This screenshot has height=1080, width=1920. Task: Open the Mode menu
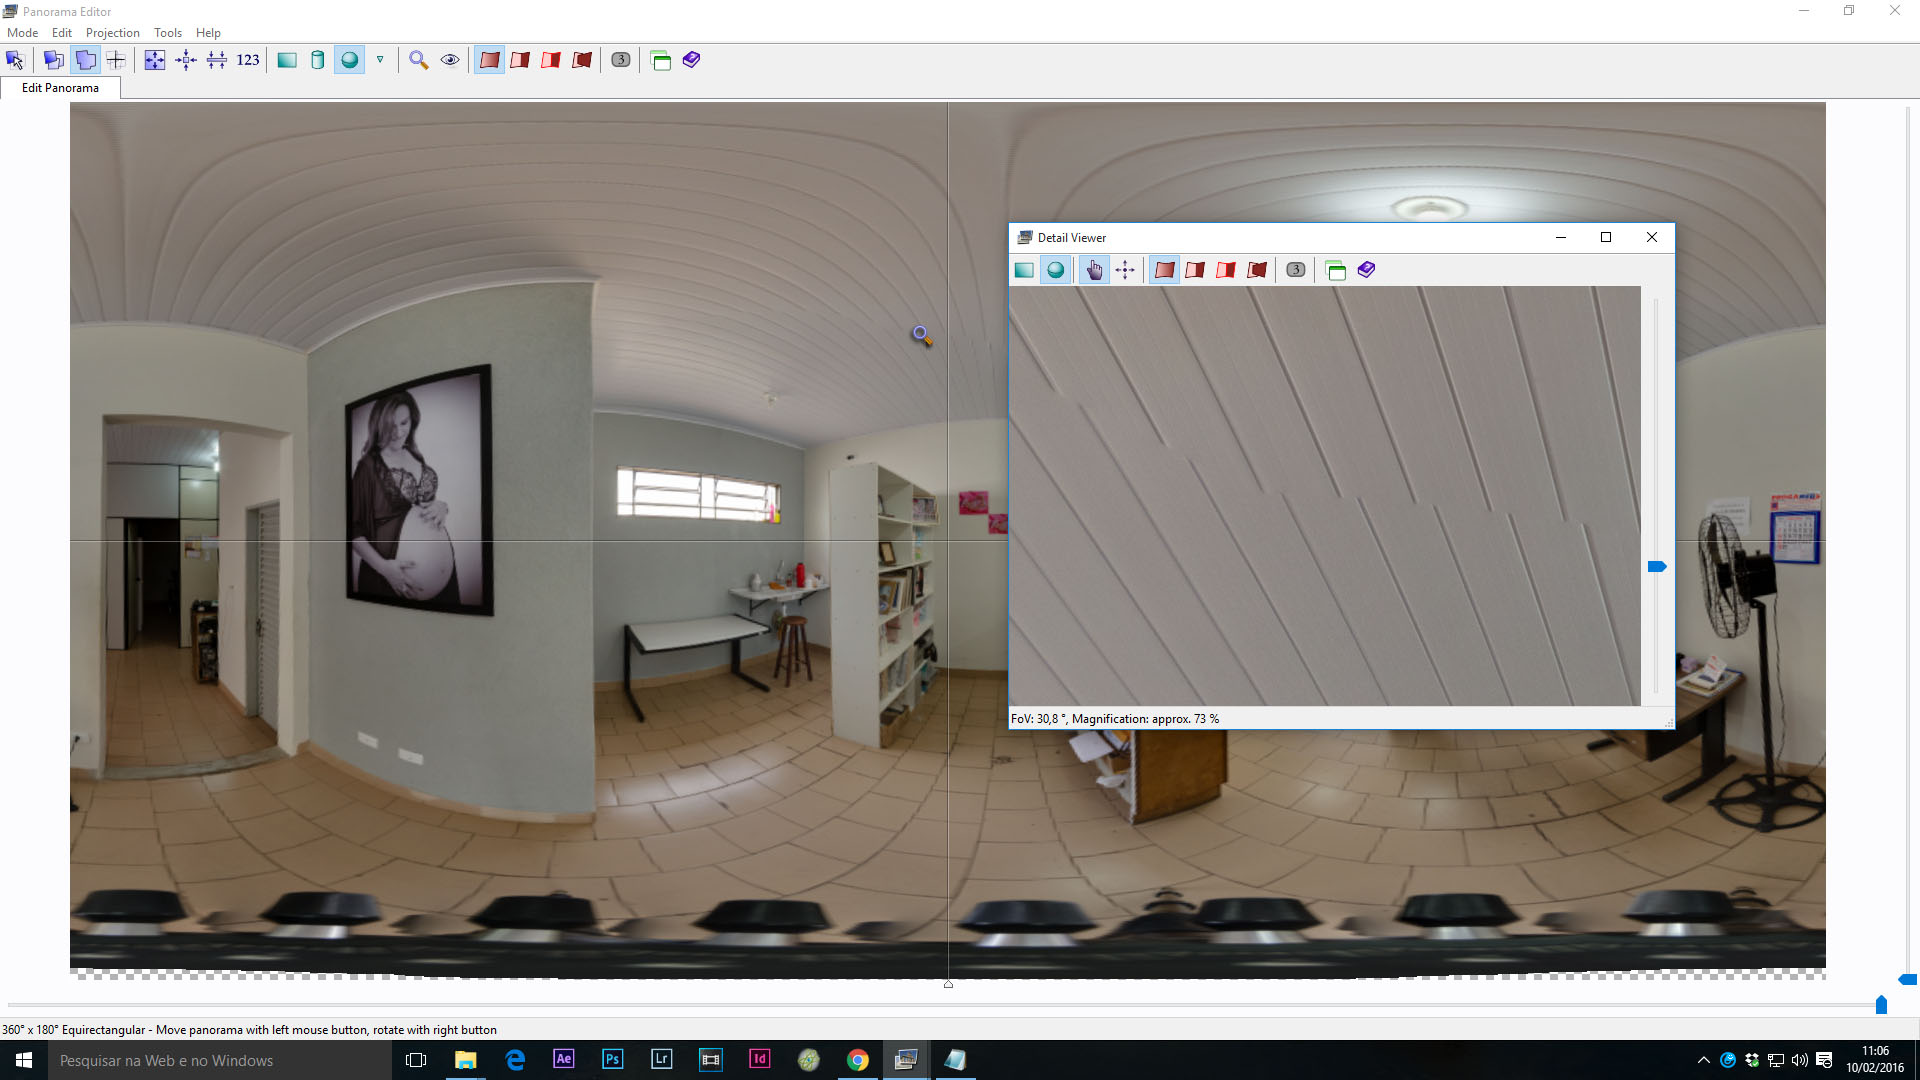tap(22, 33)
